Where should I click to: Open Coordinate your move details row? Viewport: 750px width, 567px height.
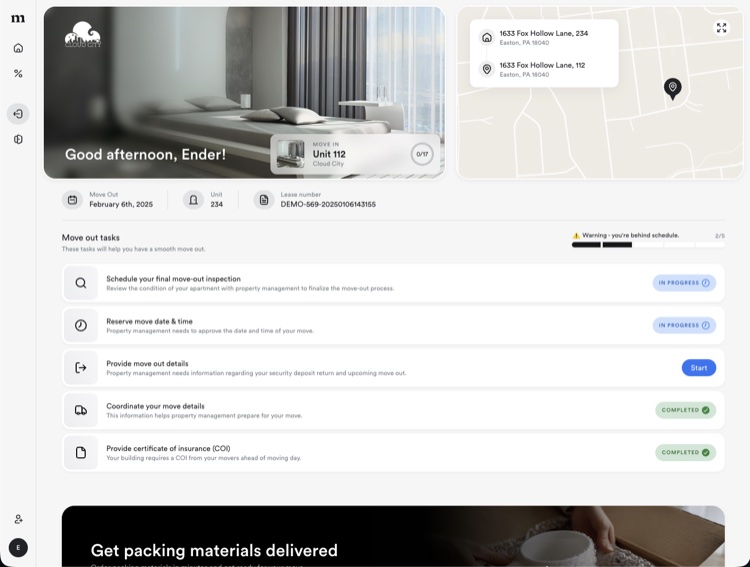[x=393, y=410]
